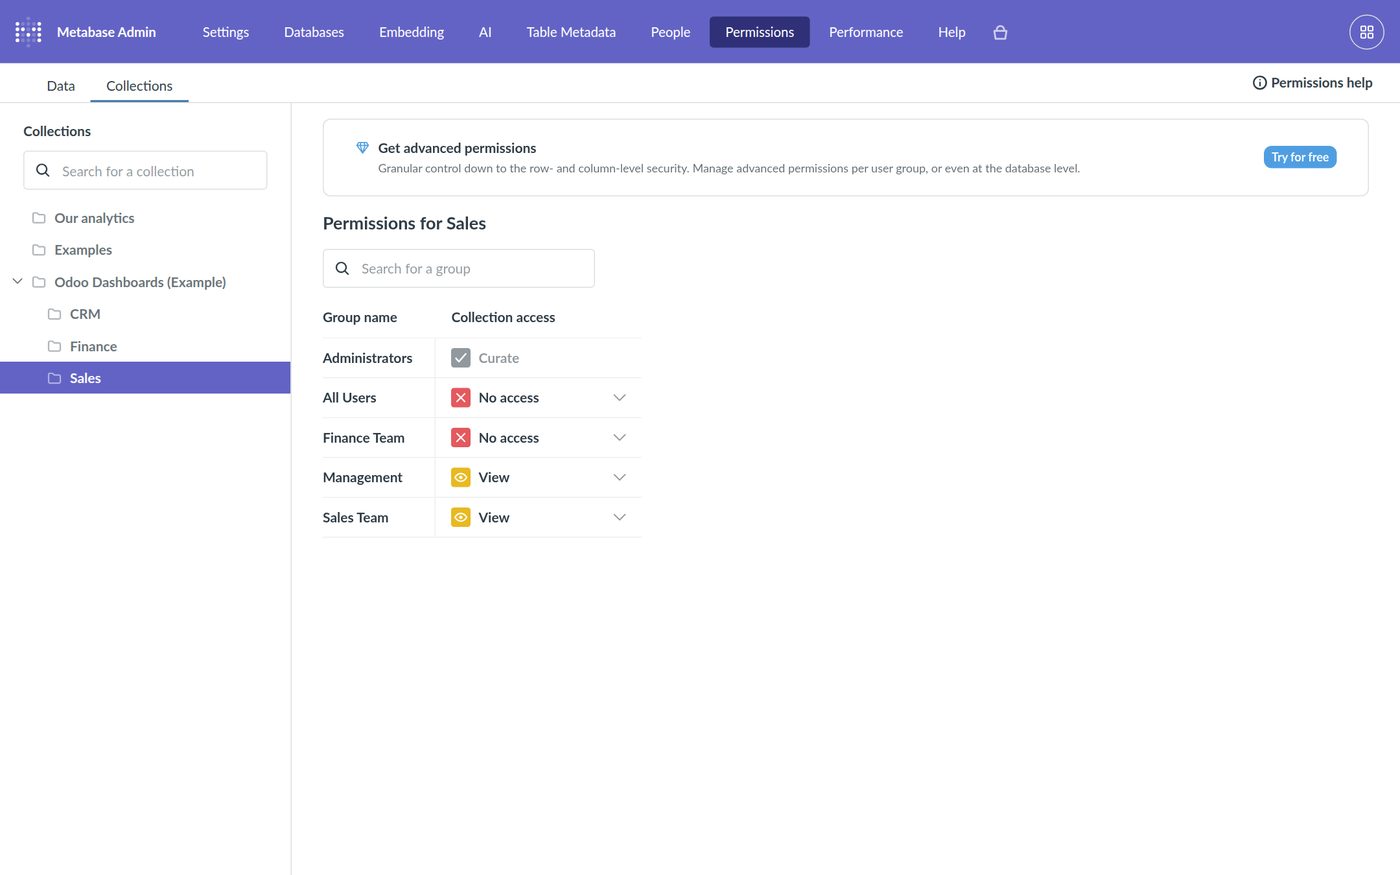Screen dimensions: 1400x875
Task: Open the Embedding admin section
Action: tap(411, 32)
